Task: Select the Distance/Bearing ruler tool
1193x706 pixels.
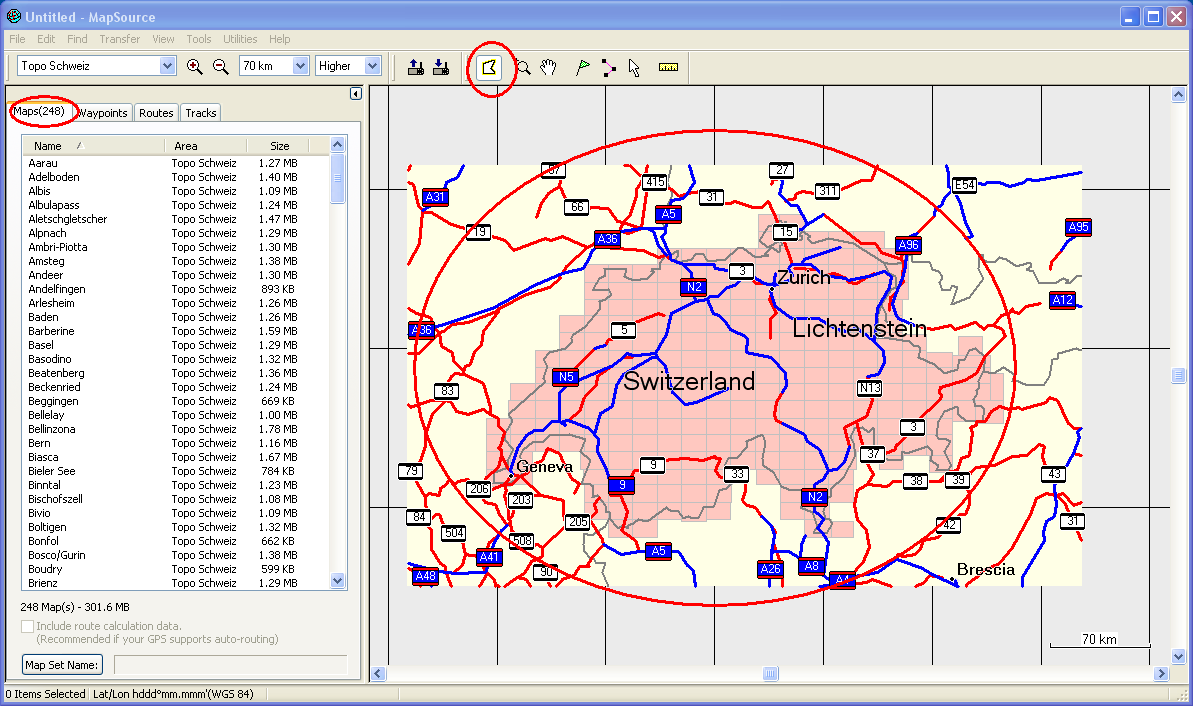Action: click(668, 67)
